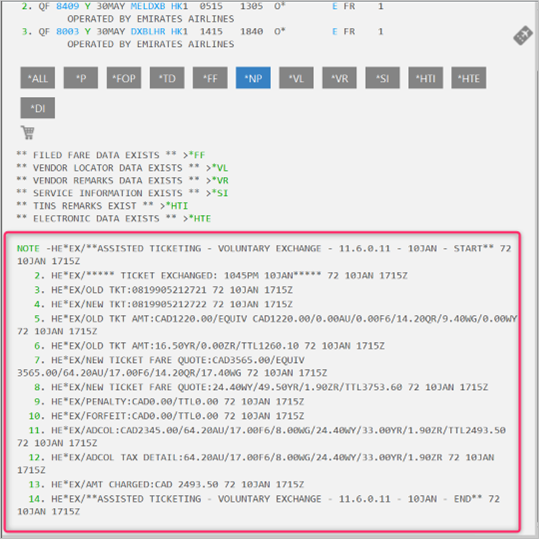Click the DXBLHR city pair link

coord(148,32)
